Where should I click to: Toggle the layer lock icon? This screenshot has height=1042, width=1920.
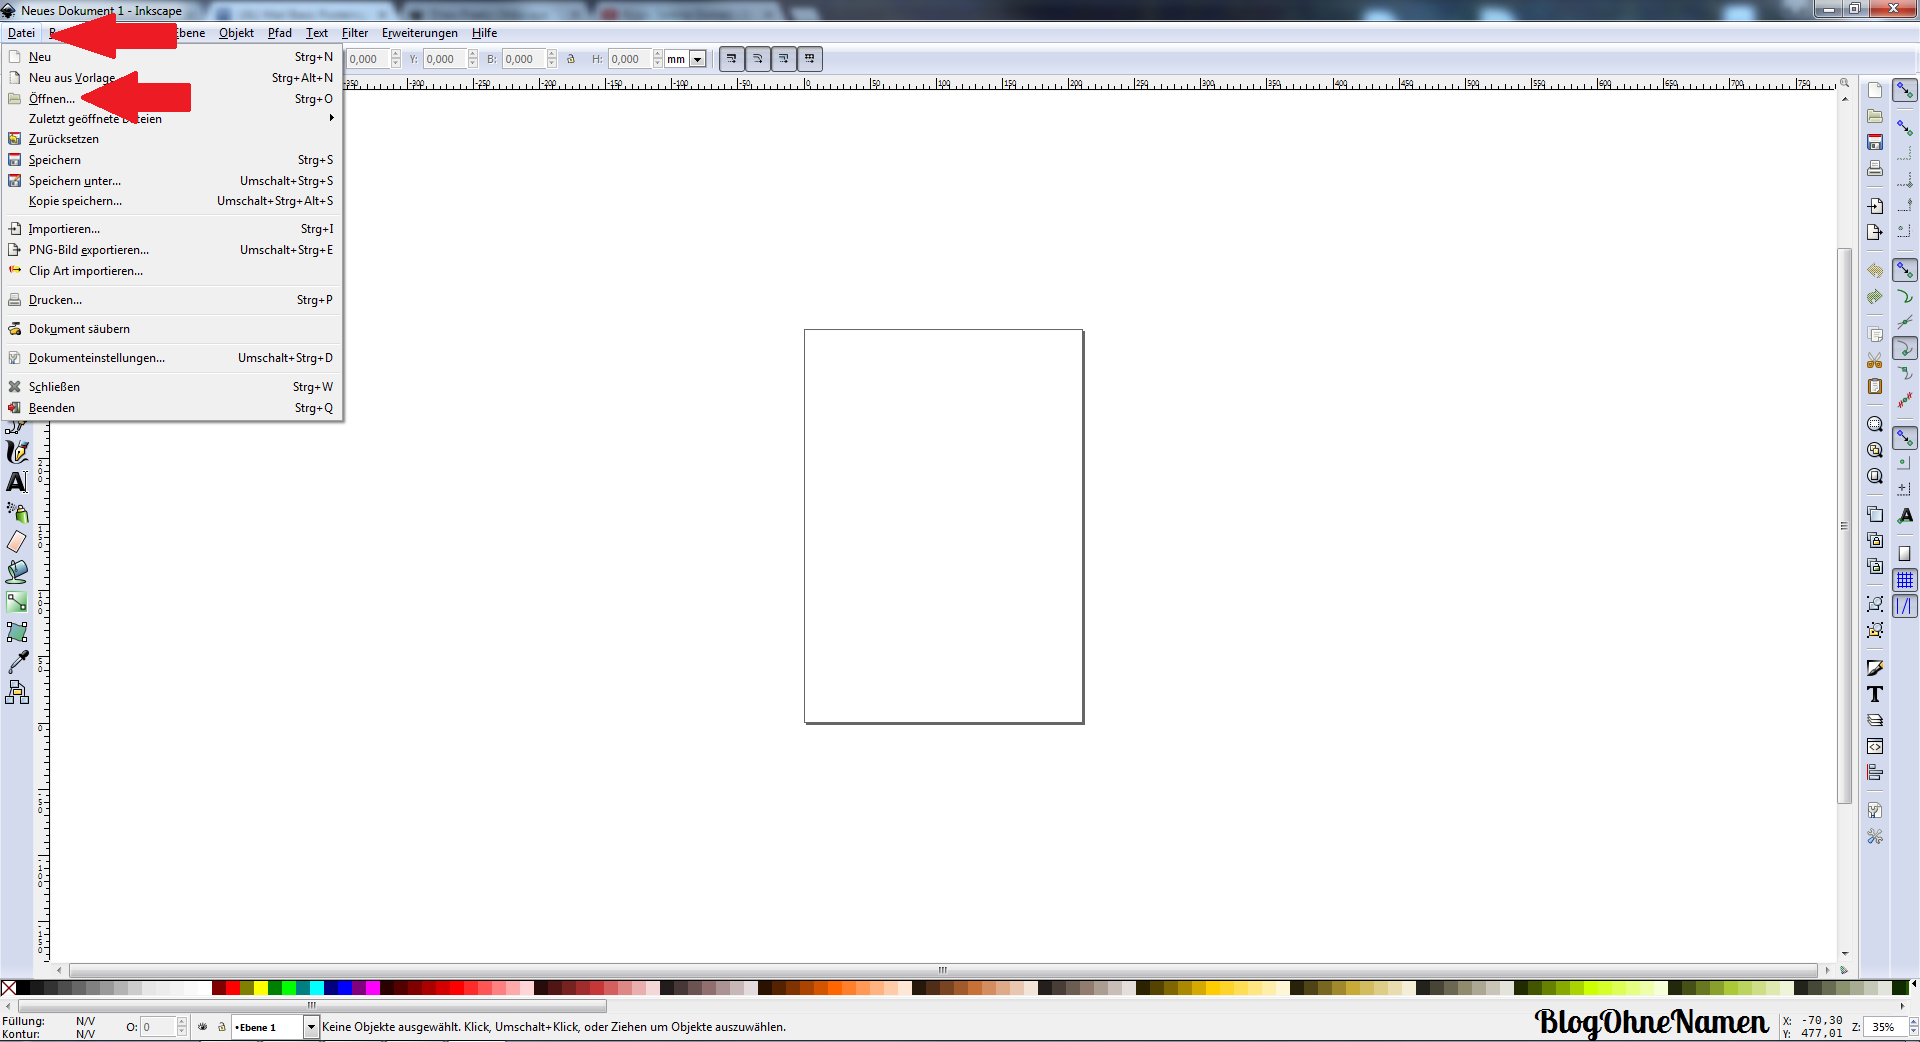[x=222, y=1027]
